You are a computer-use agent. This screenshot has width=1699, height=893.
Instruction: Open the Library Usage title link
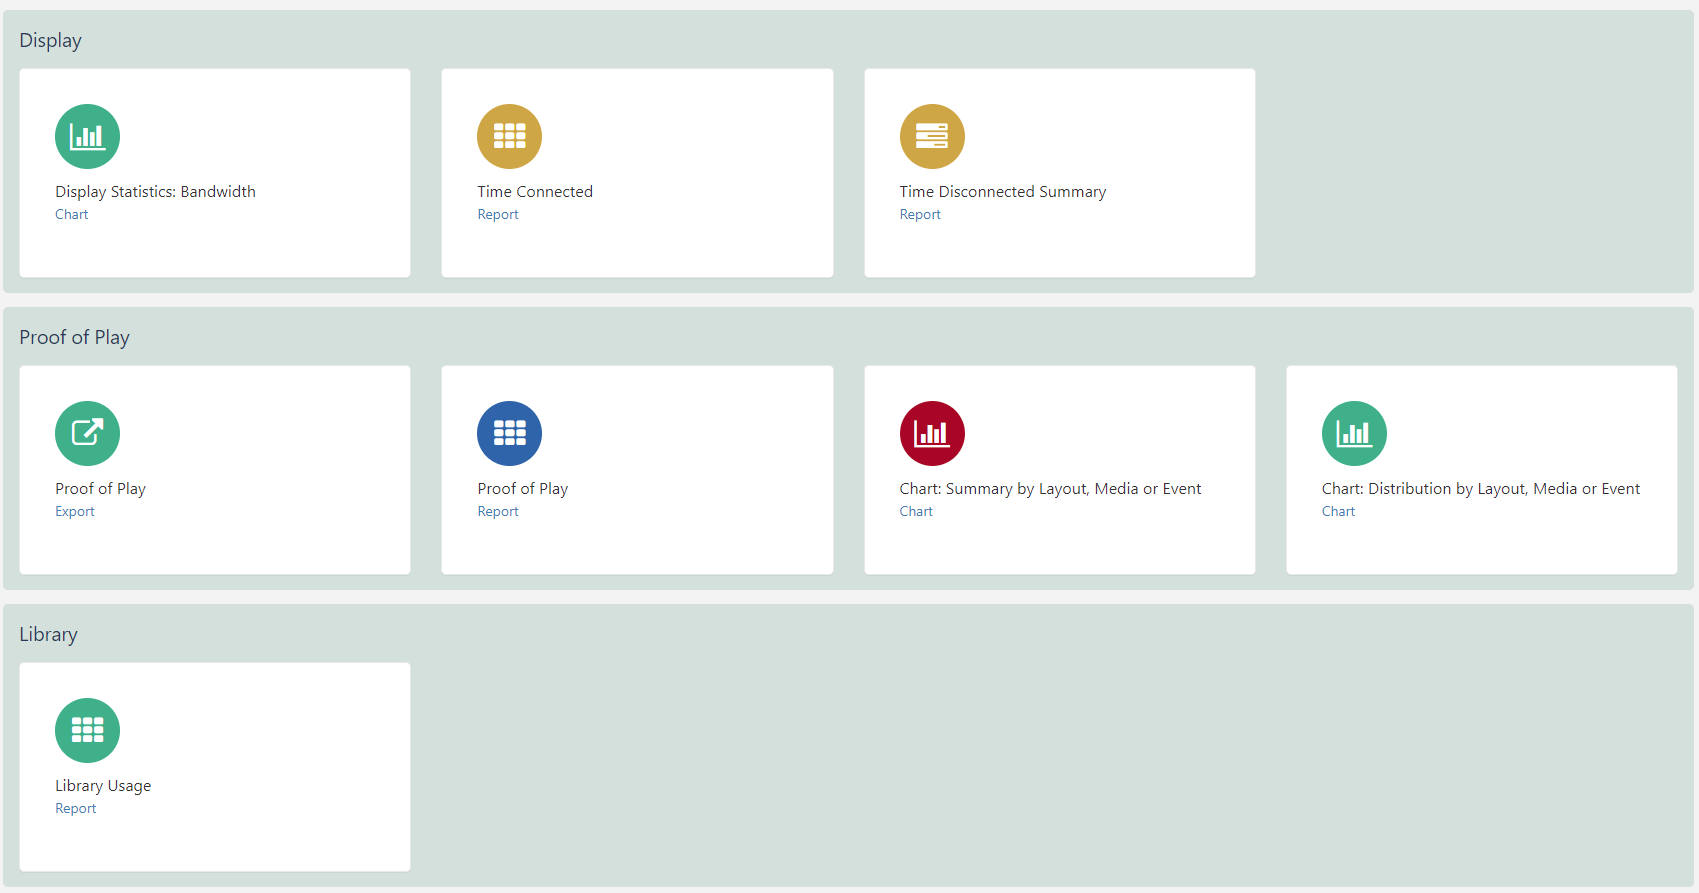[103, 786]
